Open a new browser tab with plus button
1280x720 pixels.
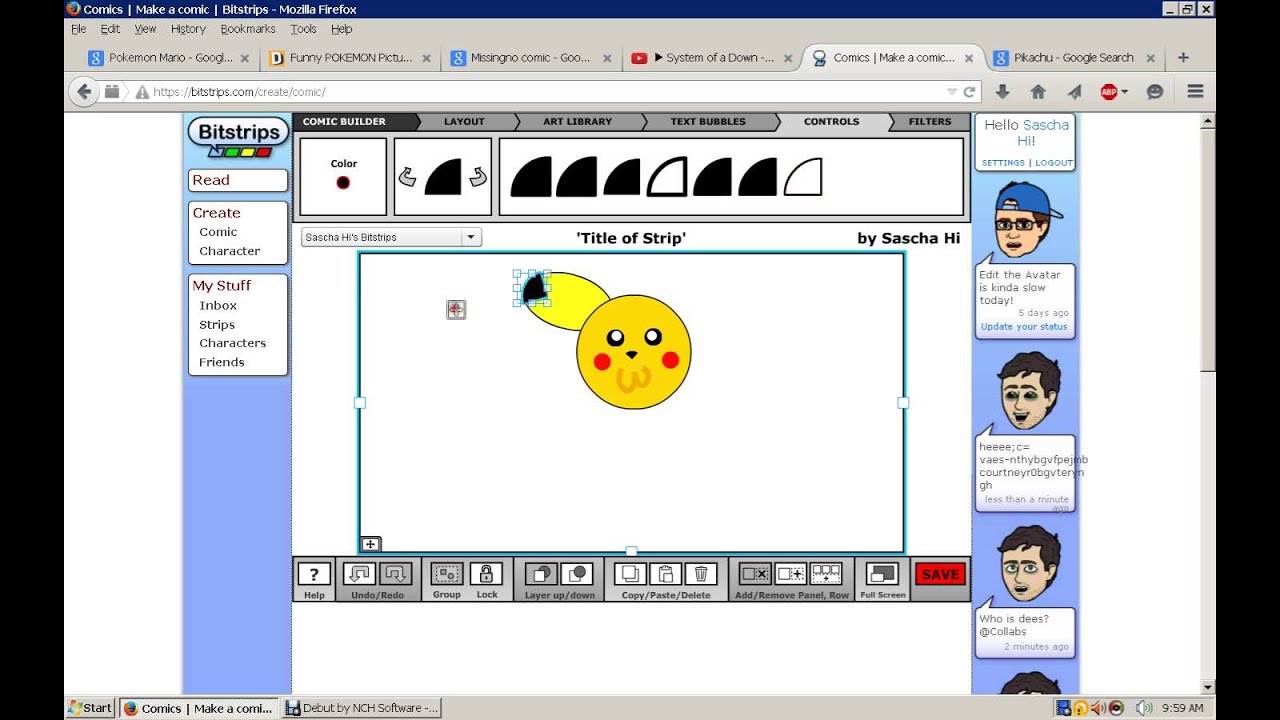1183,58
